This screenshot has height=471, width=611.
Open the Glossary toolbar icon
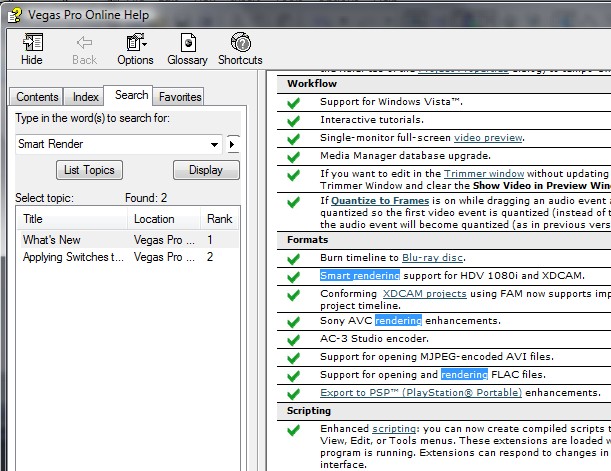pyautogui.click(x=187, y=49)
